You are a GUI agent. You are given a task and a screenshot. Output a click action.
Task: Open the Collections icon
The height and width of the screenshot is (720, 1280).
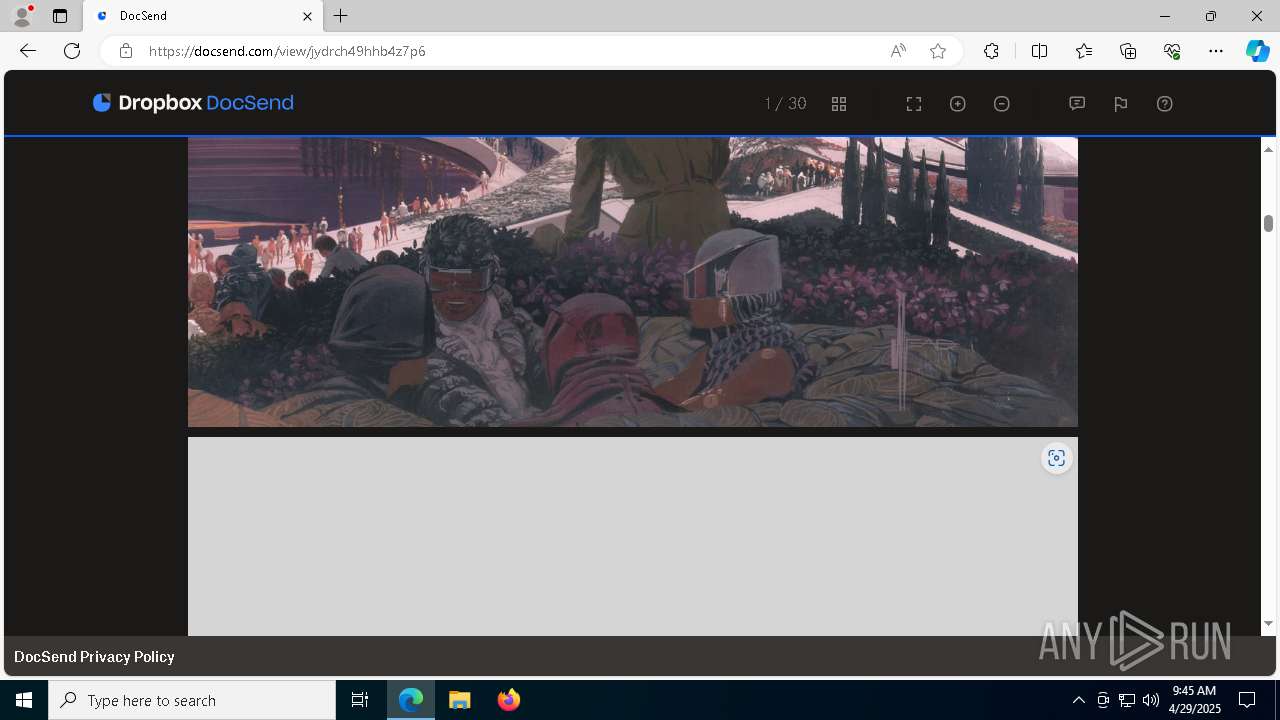[1128, 51]
